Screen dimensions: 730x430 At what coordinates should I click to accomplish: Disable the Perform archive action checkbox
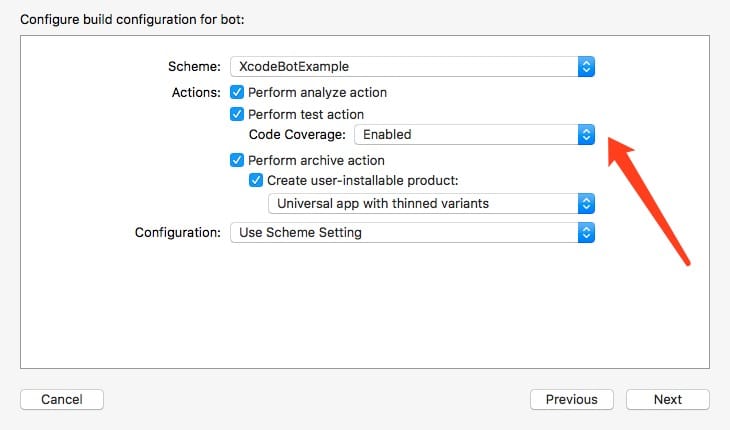(237, 160)
